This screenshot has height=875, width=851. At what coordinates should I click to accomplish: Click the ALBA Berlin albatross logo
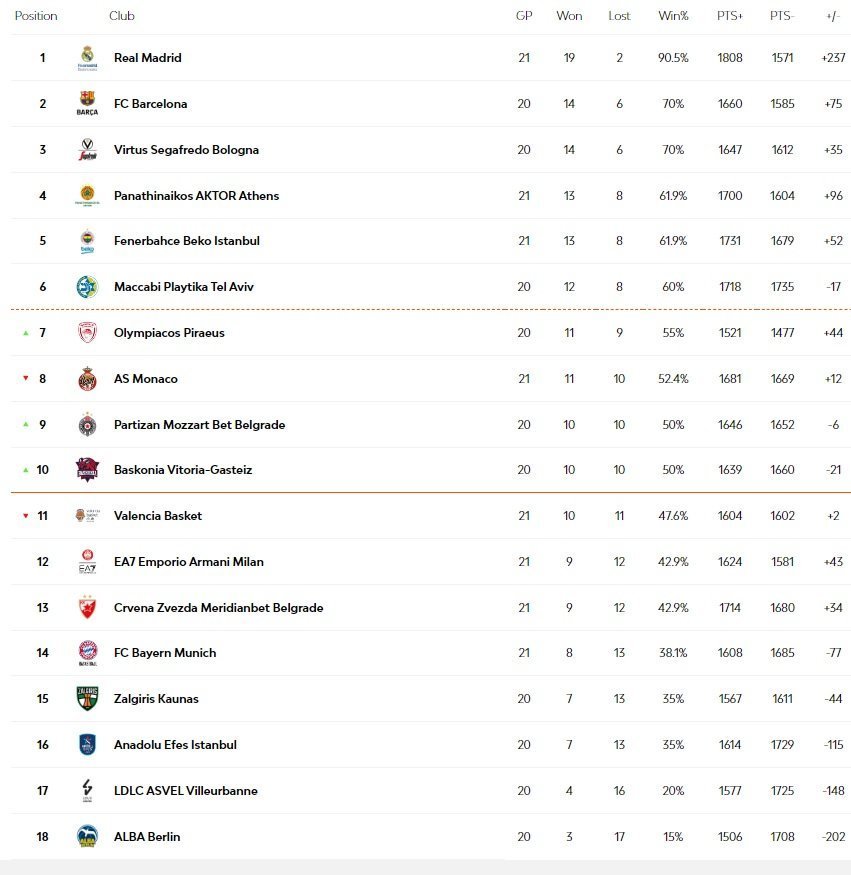point(87,836)
